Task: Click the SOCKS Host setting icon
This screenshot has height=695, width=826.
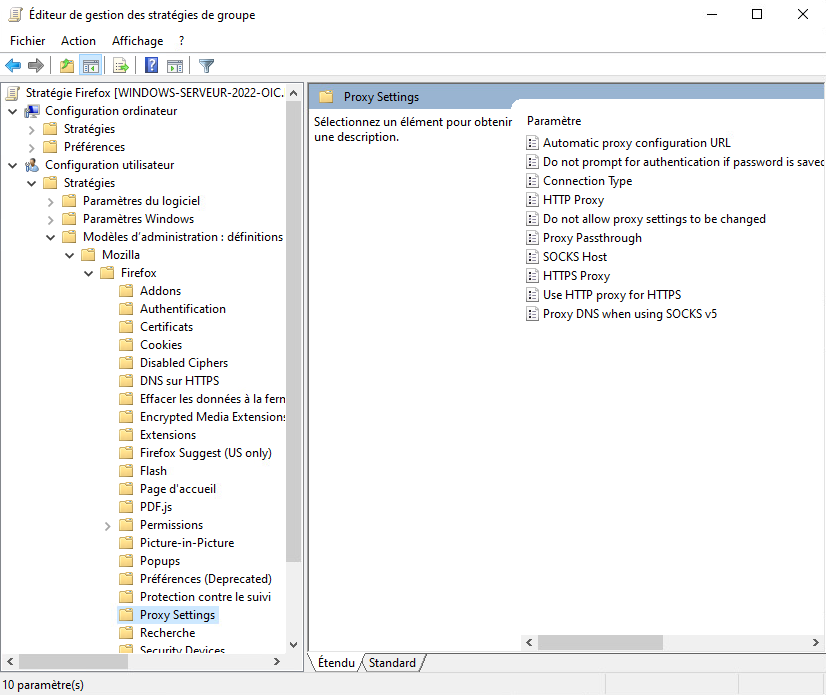Action: (533, 257)
